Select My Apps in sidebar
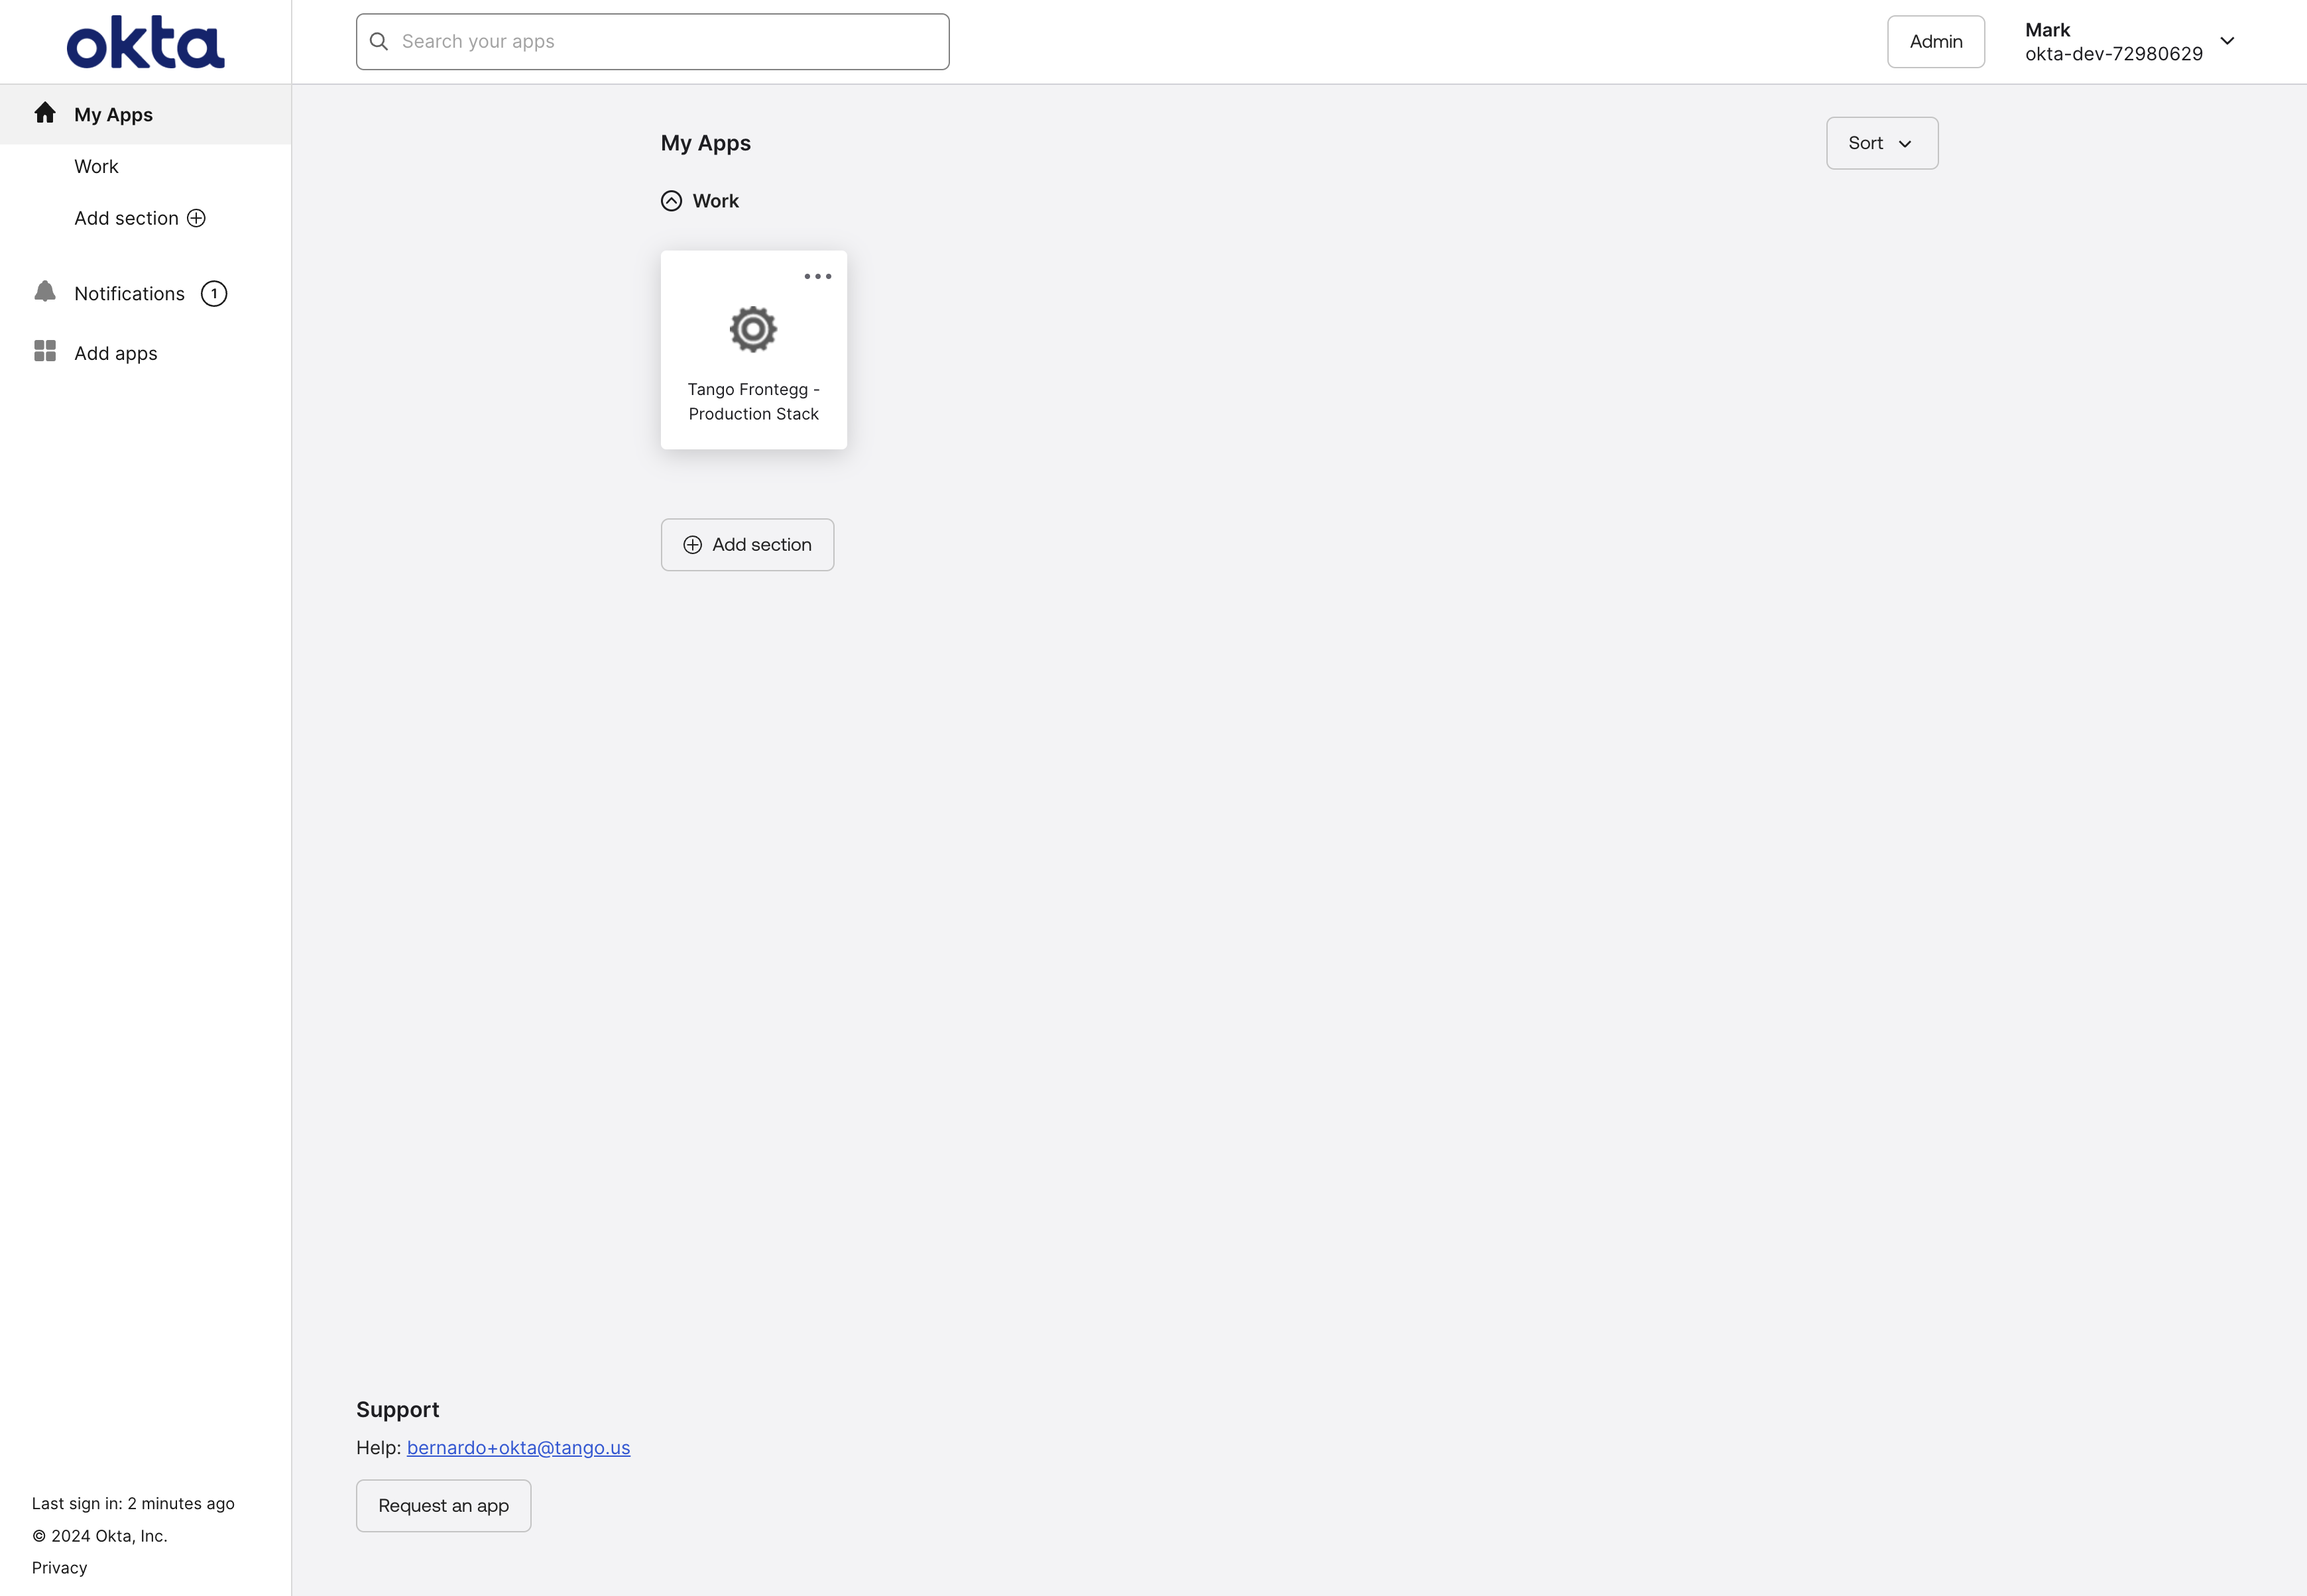 pyautogui.click(x=146, y=114)
